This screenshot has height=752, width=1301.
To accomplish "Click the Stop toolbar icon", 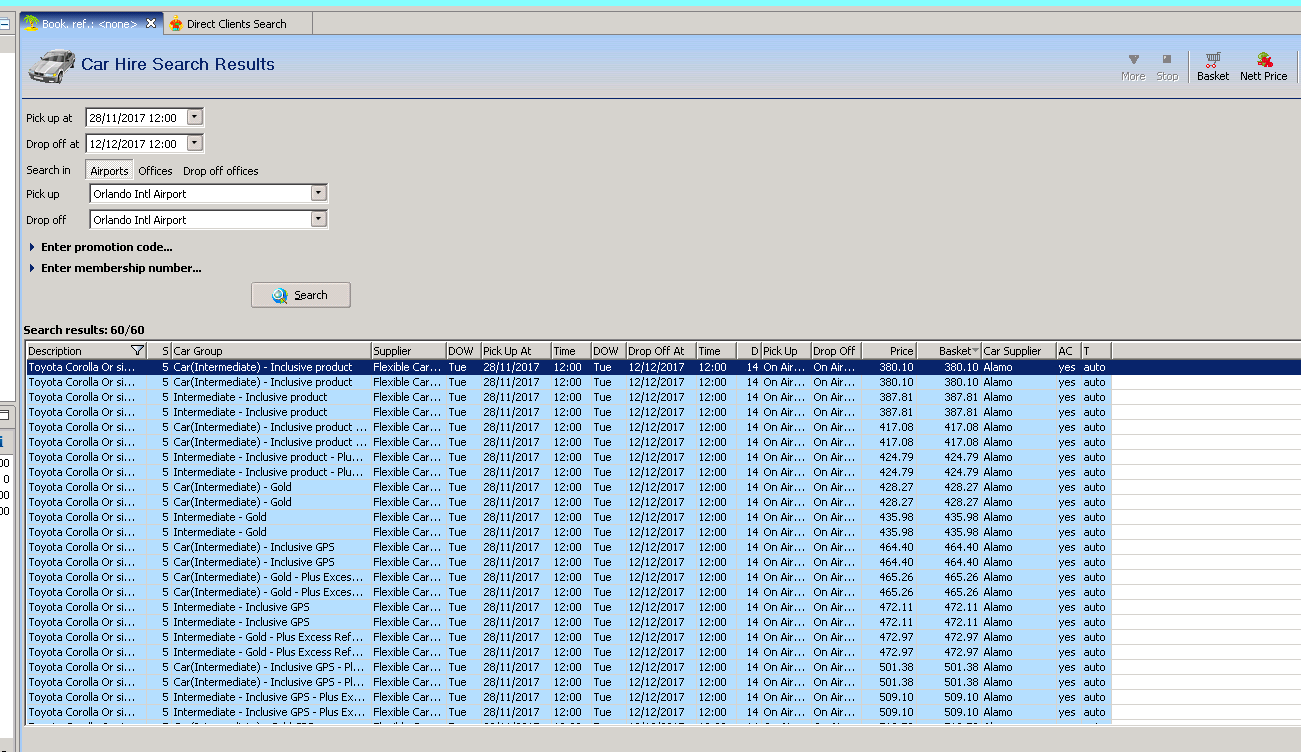I will tap(1167, 60).
